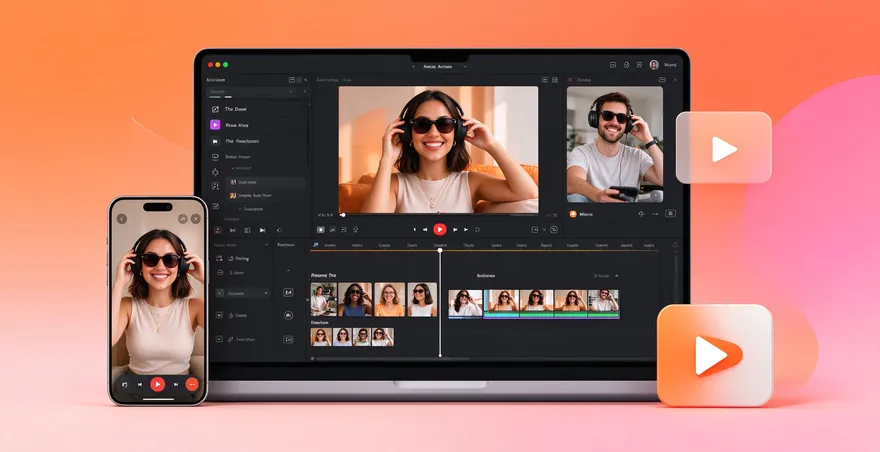Screen dimensions: 880x452
Task: Toggle the bottom track's square visibility box
Action: [x=219, y=339]
